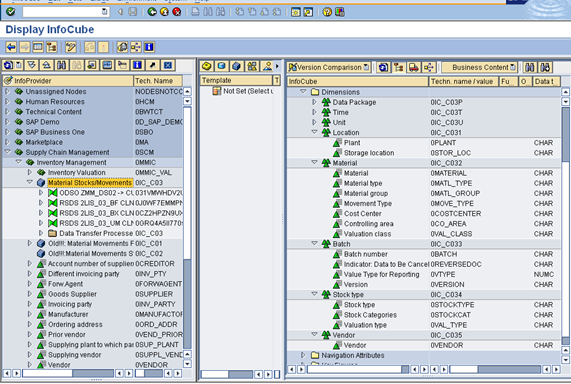The width and height of the screenshot is (571, 384).
Task: Select Goods Supplier tree row
Action: pyautogui.click(x=92, y=294)
